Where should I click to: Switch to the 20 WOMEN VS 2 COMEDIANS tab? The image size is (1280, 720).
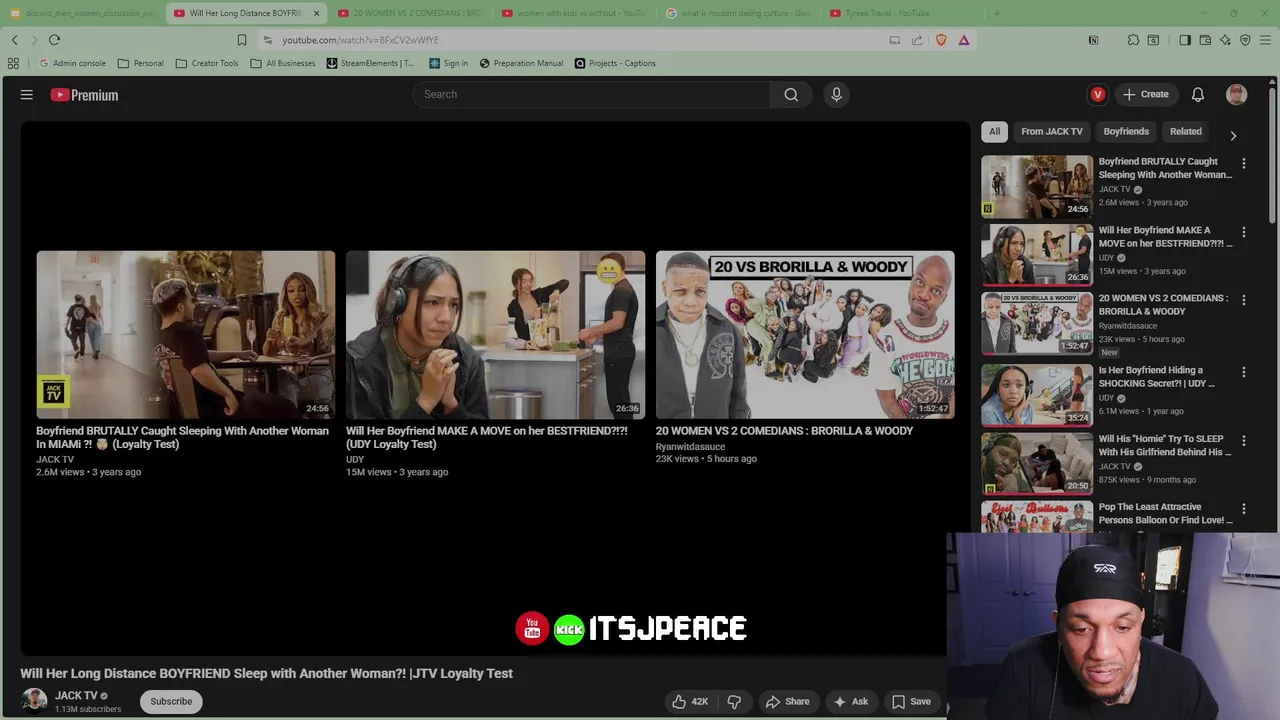click(x=410, y=13)
